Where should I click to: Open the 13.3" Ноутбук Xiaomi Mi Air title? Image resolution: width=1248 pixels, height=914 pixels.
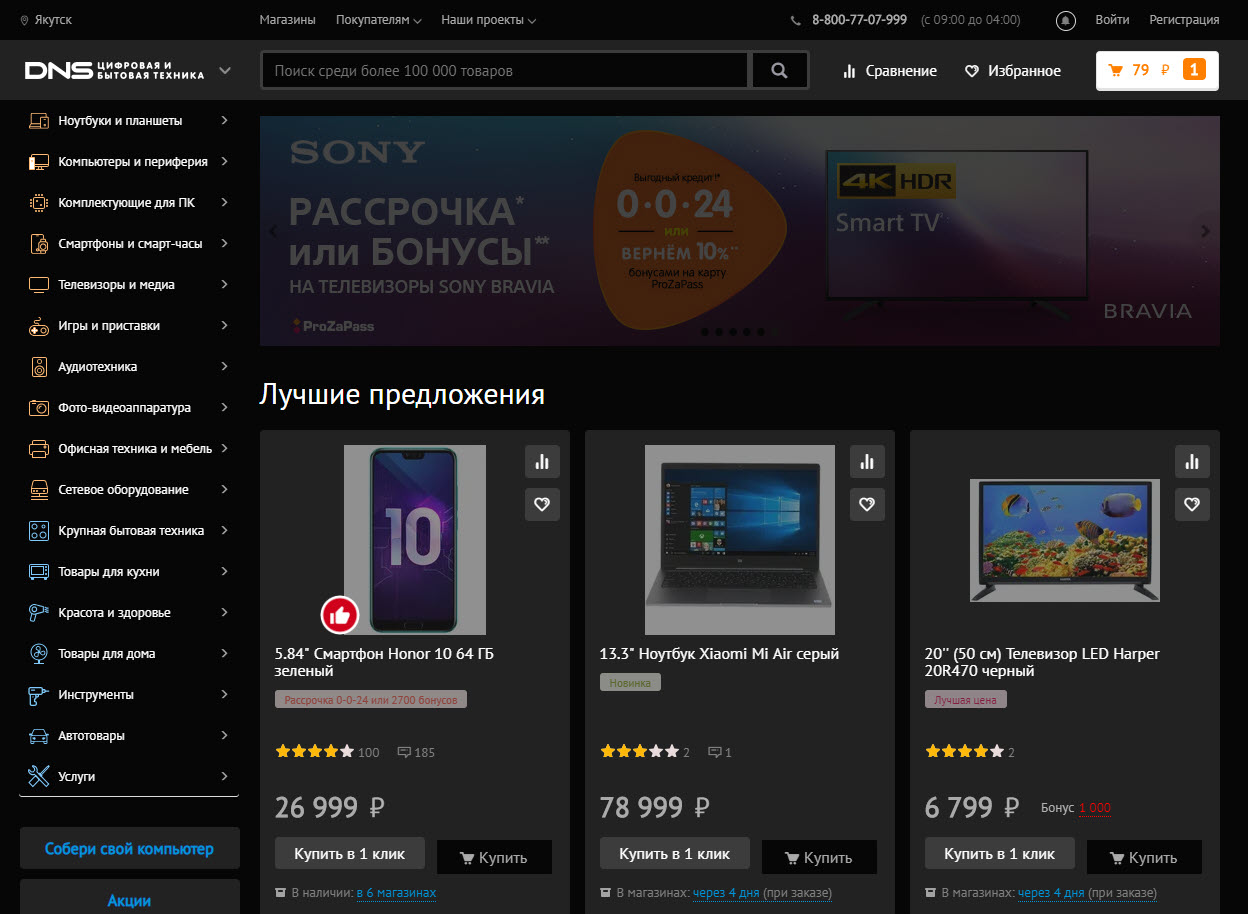(x=719, y=654)
